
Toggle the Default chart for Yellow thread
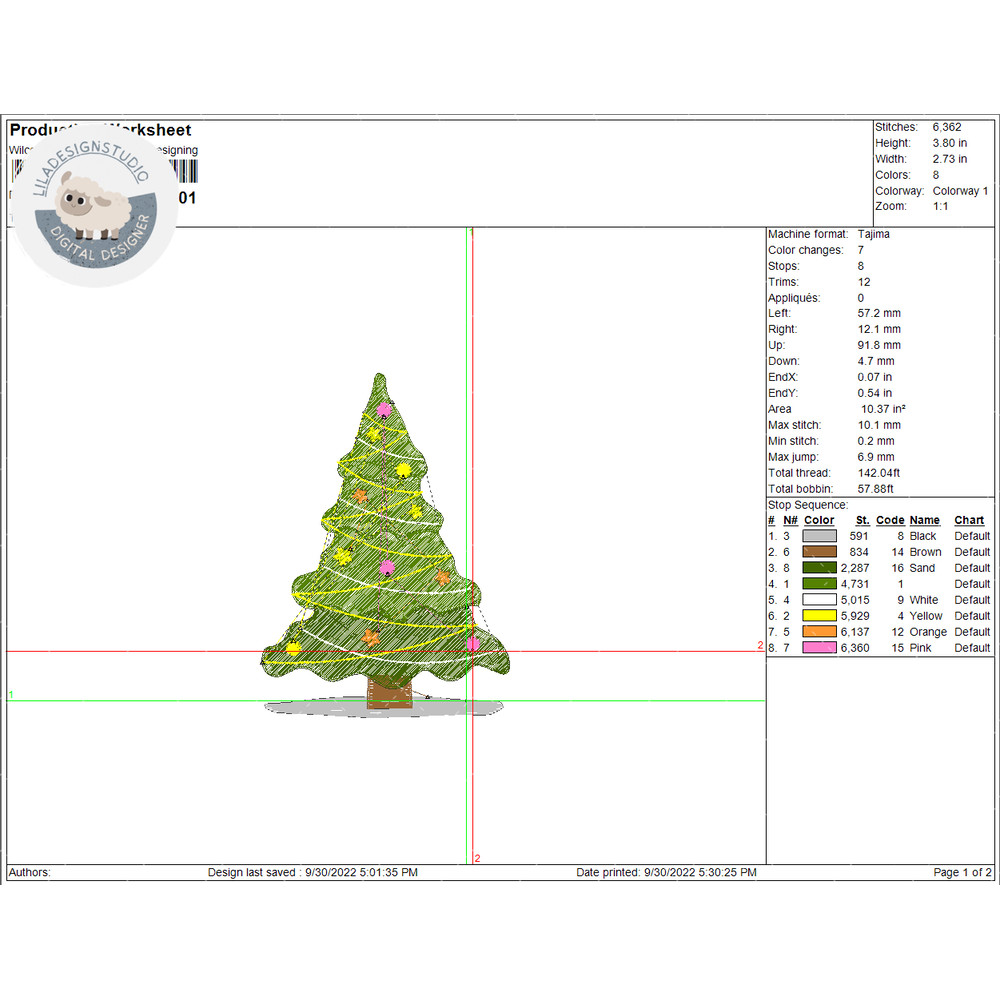coord(970,615)
